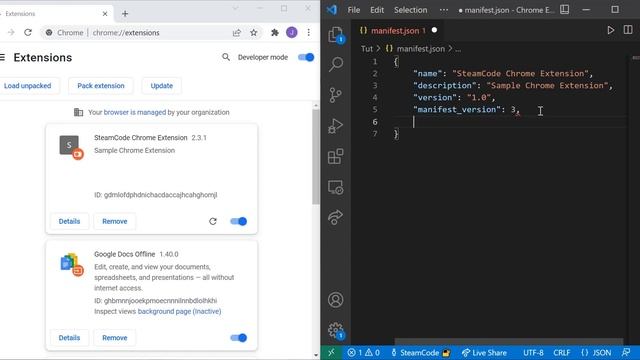Open VS Code Explorer view

click(336, 35)
